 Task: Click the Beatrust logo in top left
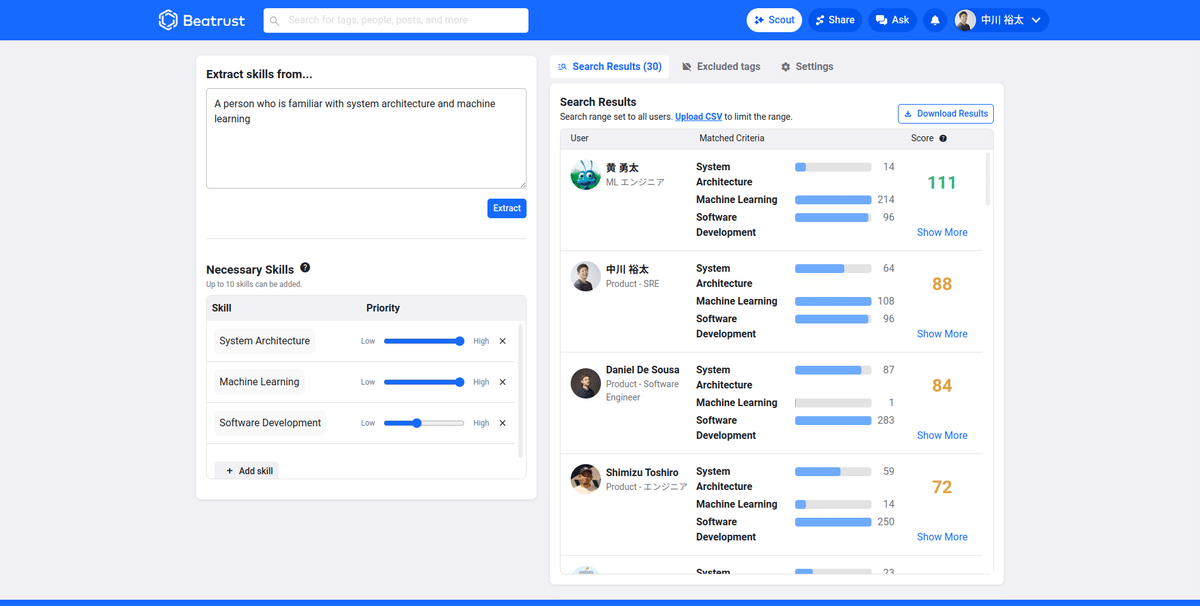[x=201, y=19]
